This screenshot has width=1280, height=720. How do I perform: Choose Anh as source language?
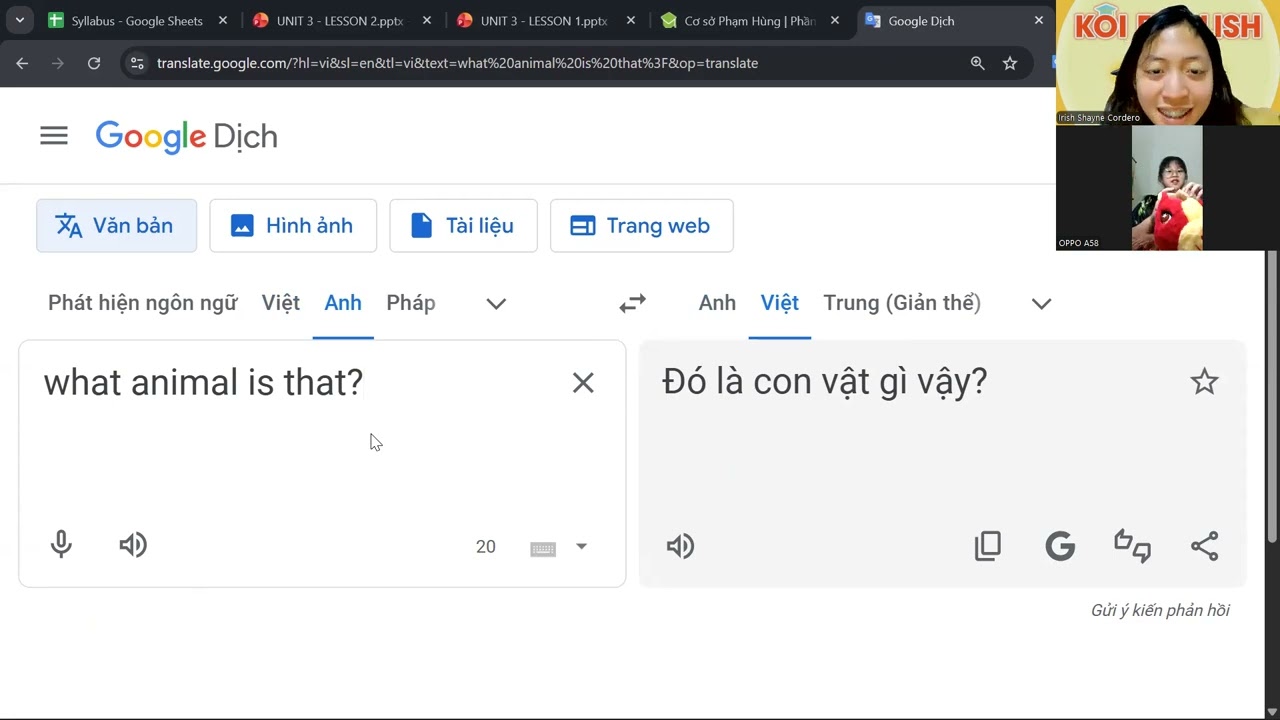coord(343,303)
